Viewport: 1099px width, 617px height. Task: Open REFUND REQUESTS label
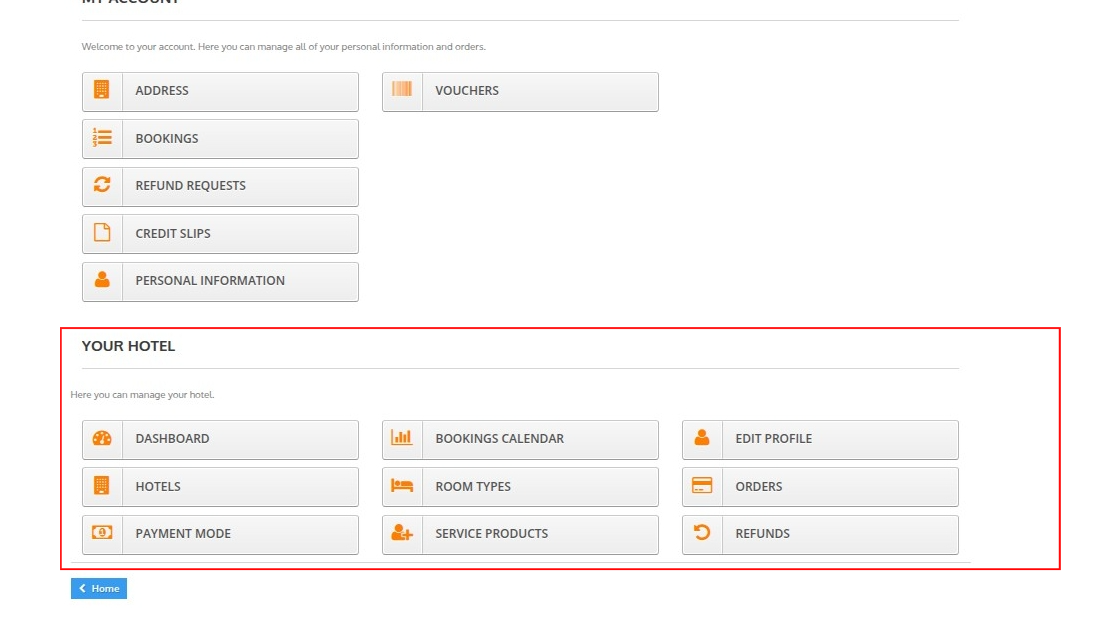click(191, 186)
